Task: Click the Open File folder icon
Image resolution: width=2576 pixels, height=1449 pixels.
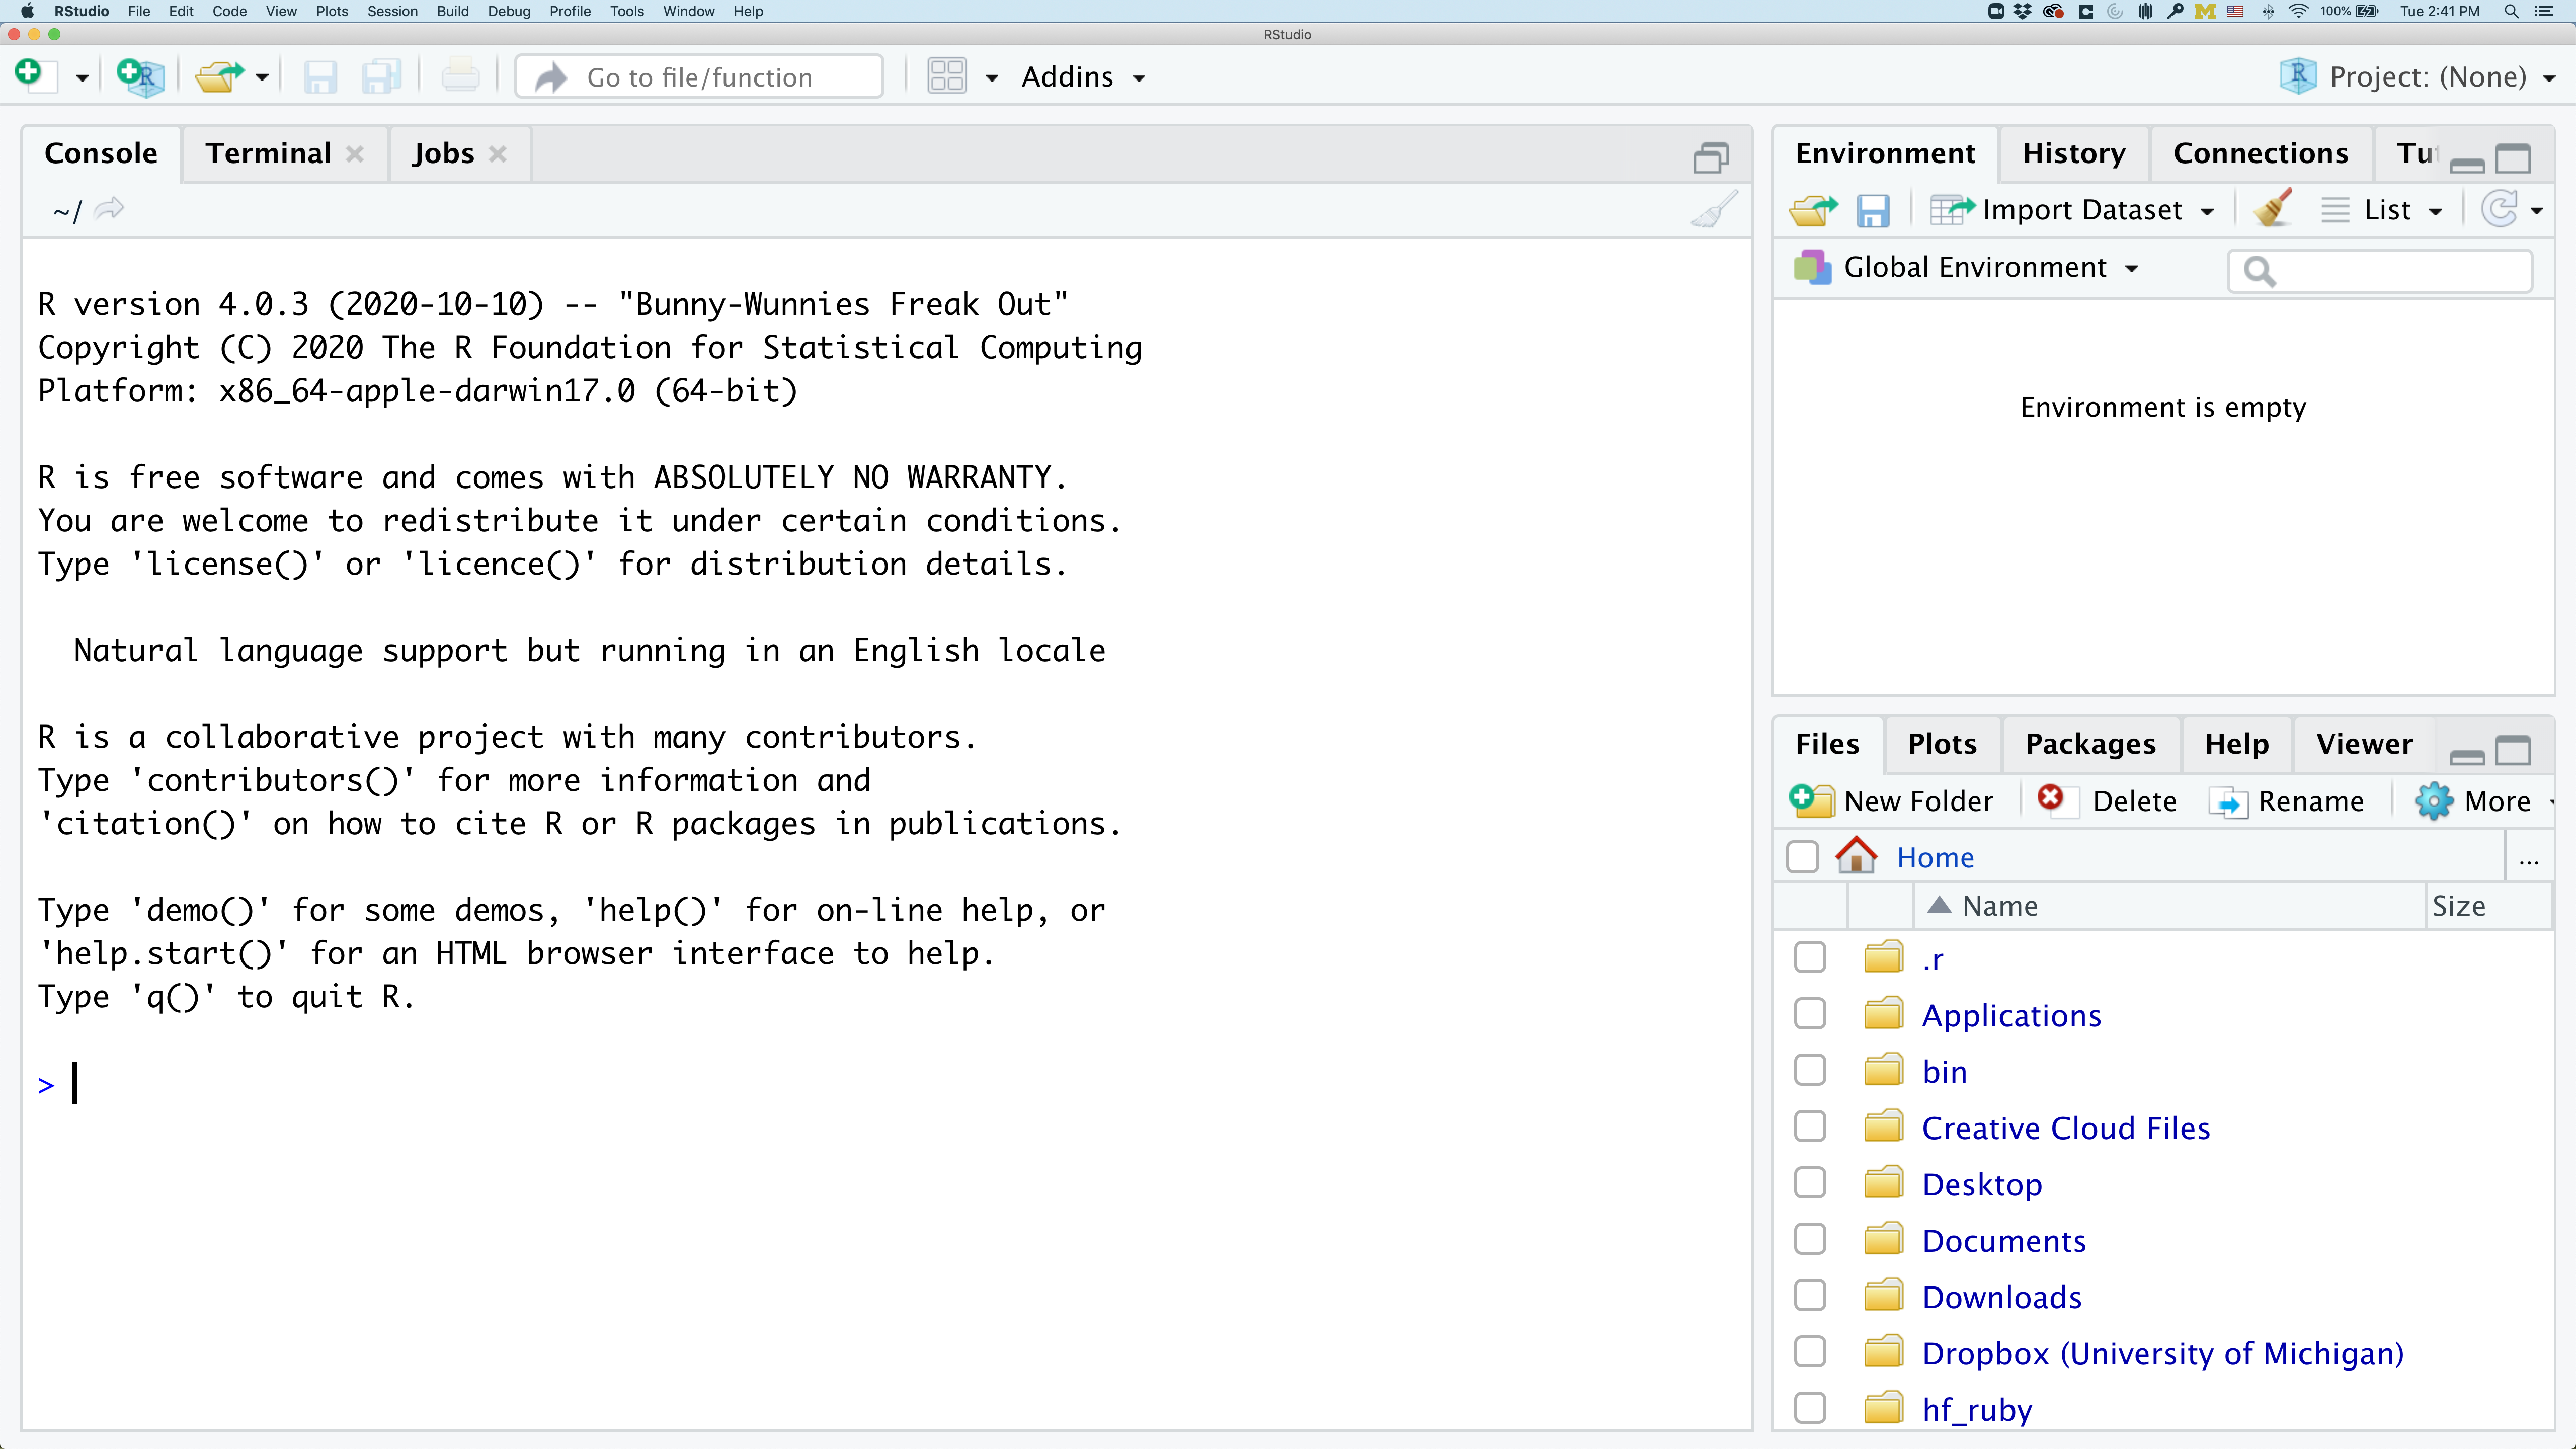Action: [219, 76]
